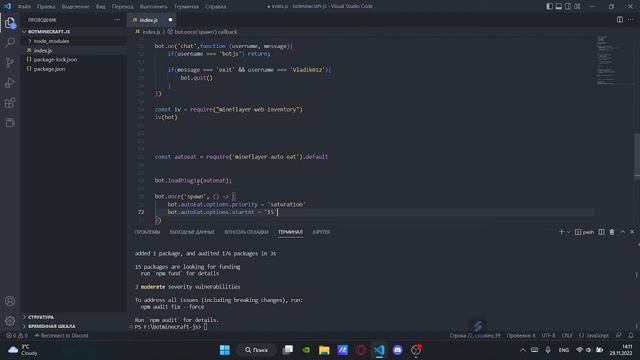
Task: Open File Explorer from the taskbar
Action: coord(324,350)
